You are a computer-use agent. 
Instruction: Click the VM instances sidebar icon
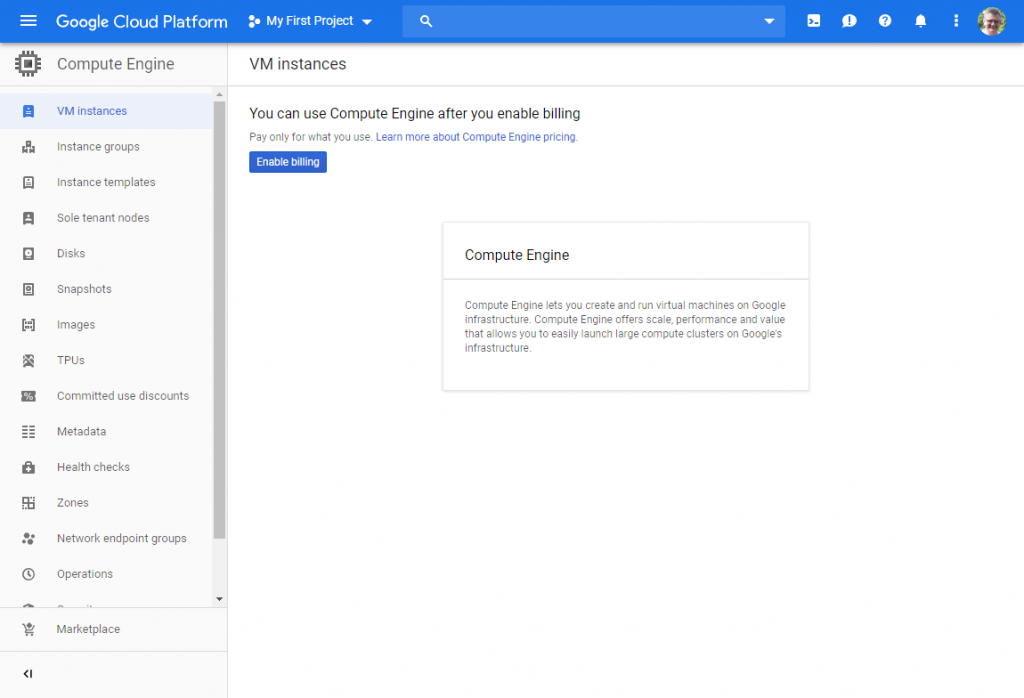coord(28,111)
